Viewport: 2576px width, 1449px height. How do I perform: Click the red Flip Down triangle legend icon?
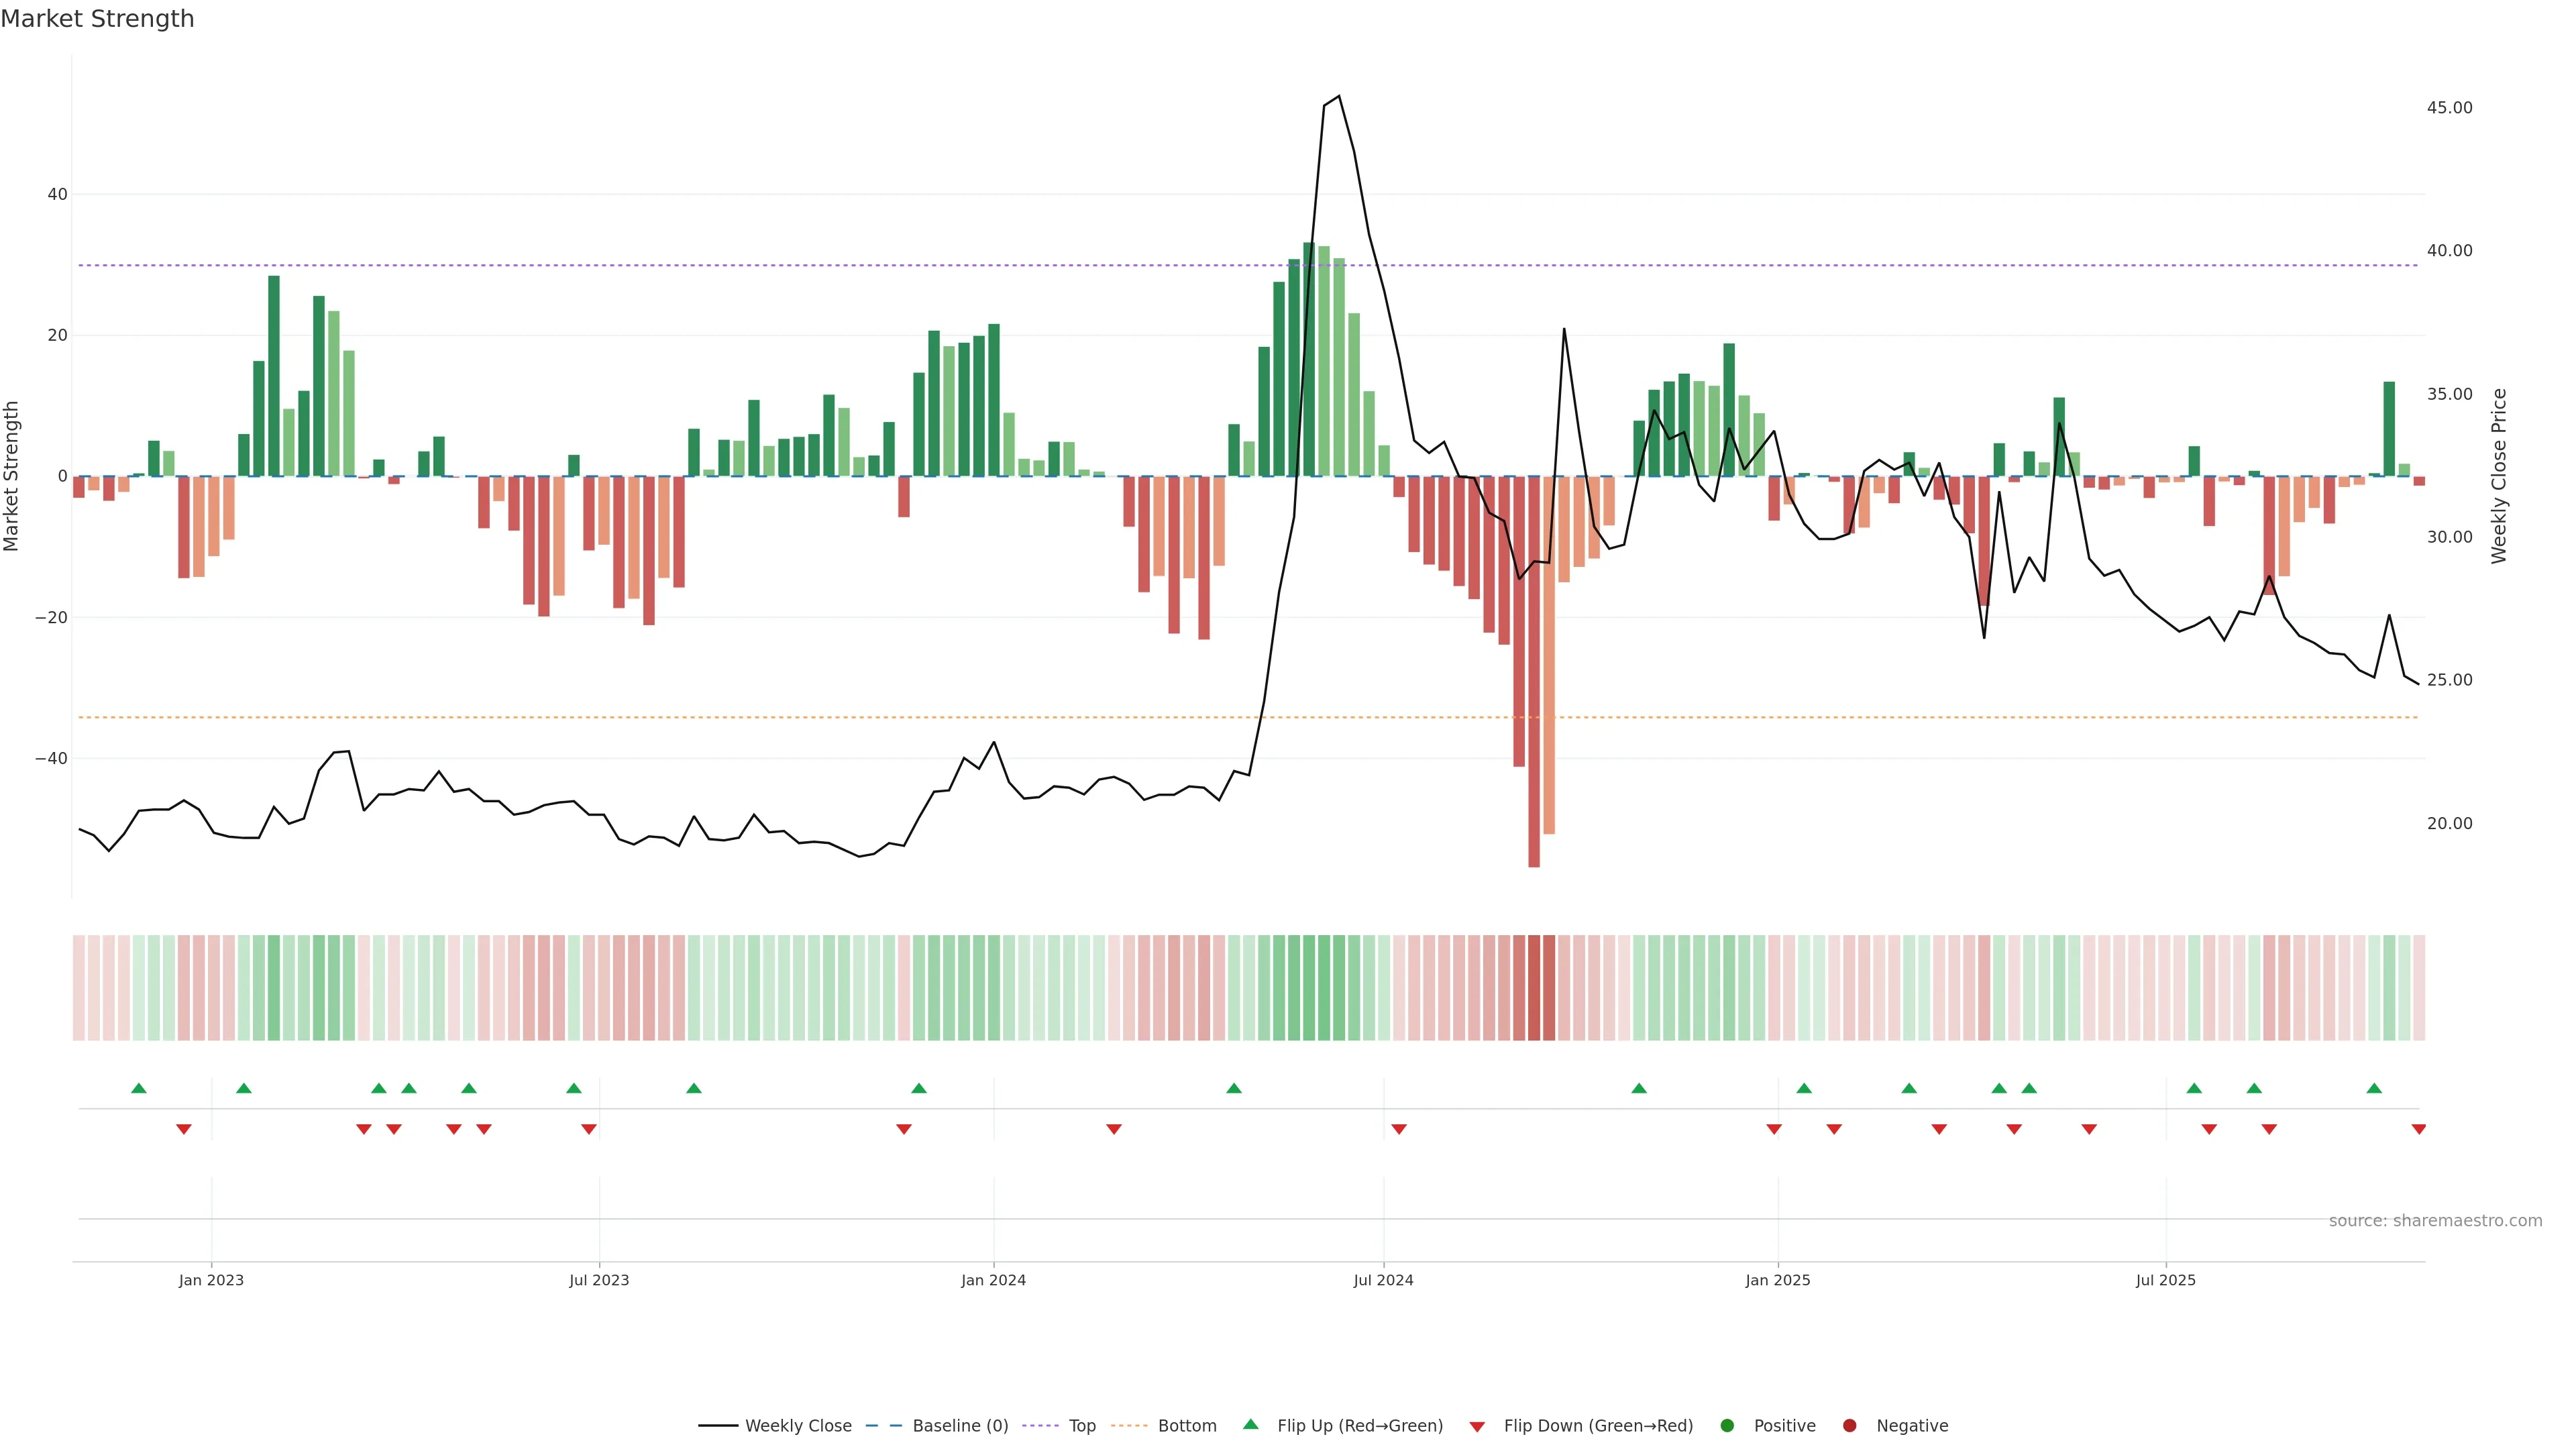tap(1477, 1426)
